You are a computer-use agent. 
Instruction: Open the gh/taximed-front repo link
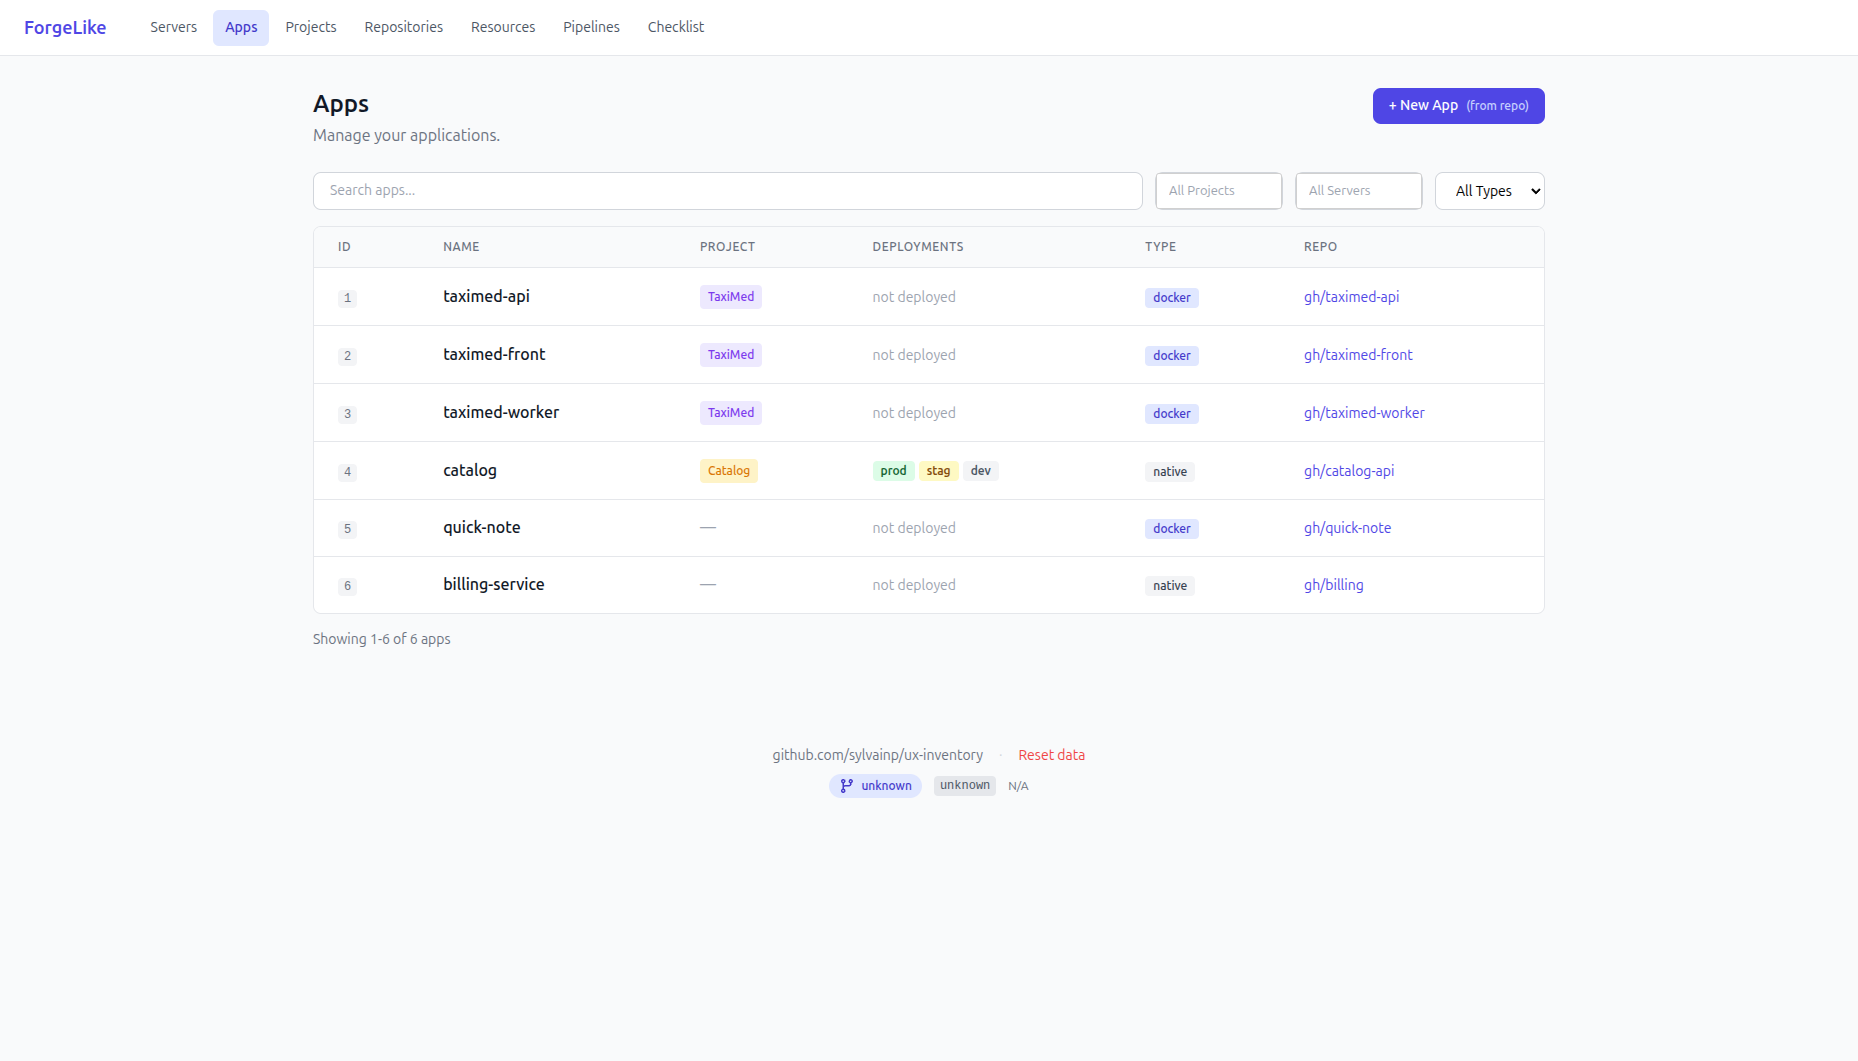pyautogui.click(x=1357, y=355)
